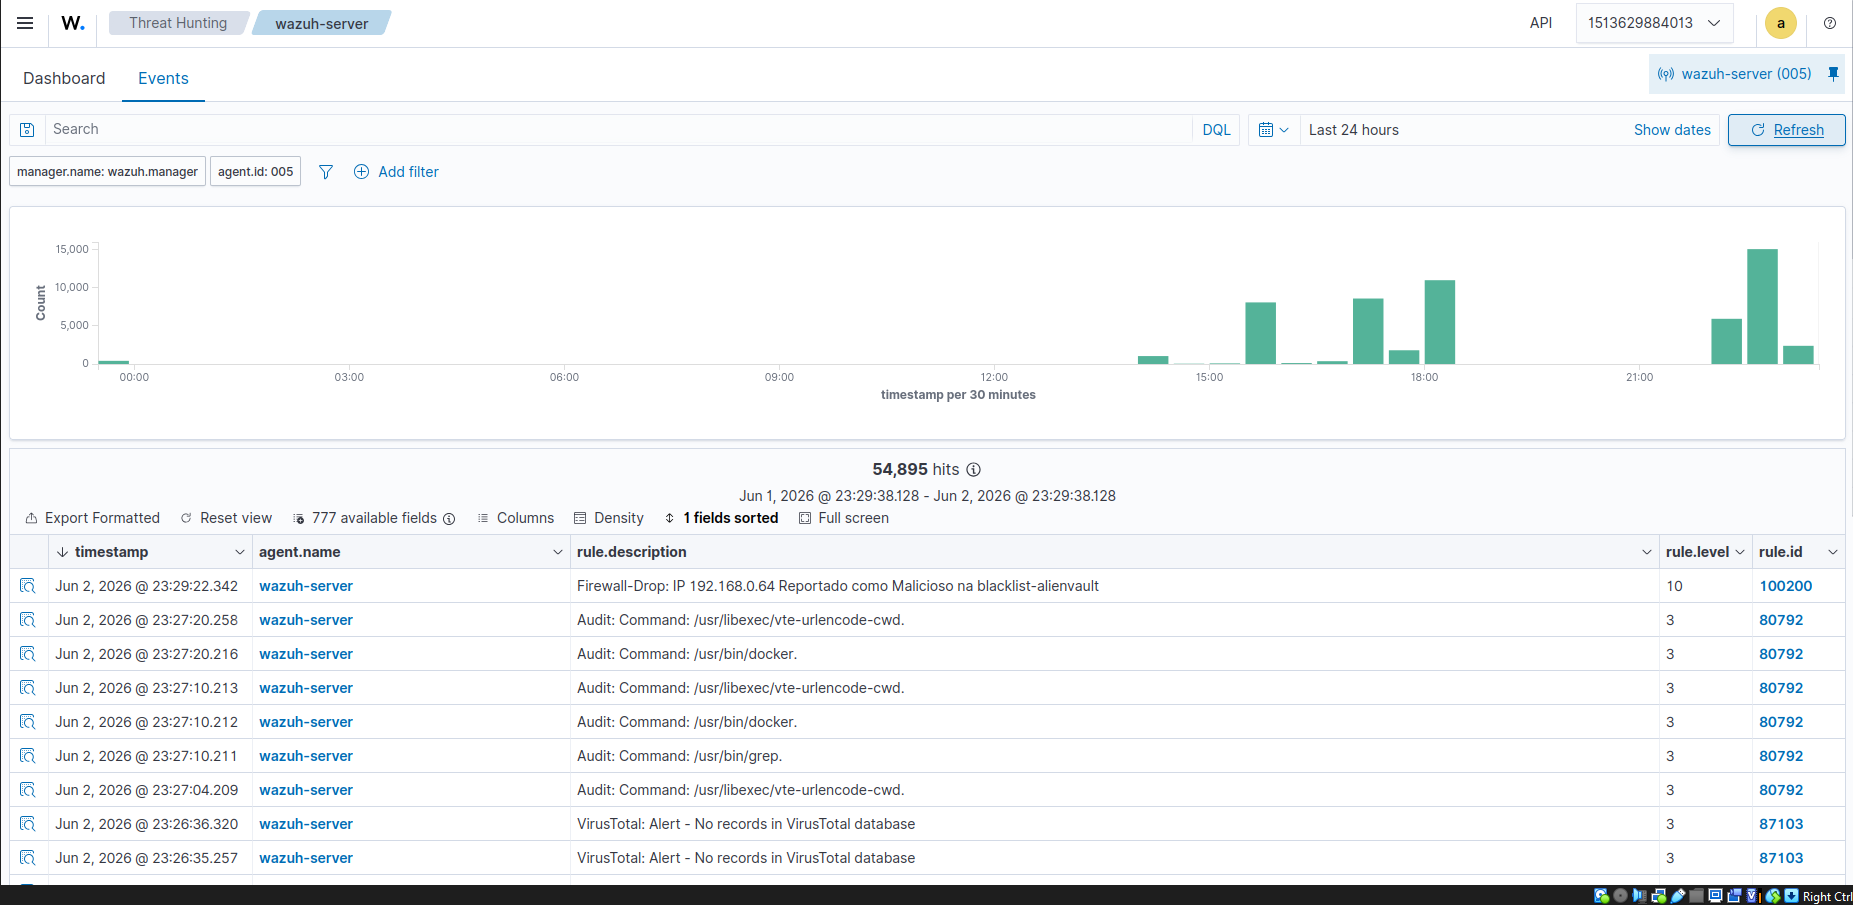
Task: Open rule 87103 in the 23:26:36.320 row
Action: [1781, 824]
